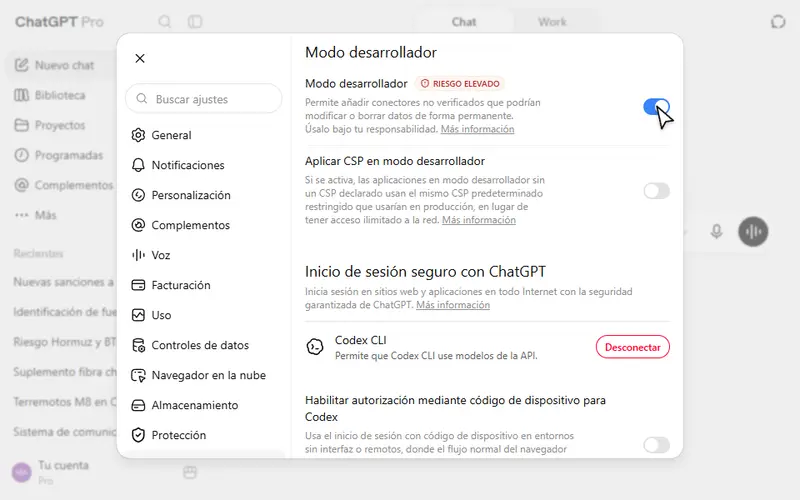Open Más información link under Modo desarrollador
The image size is (800, 500).
click(478, 129)
